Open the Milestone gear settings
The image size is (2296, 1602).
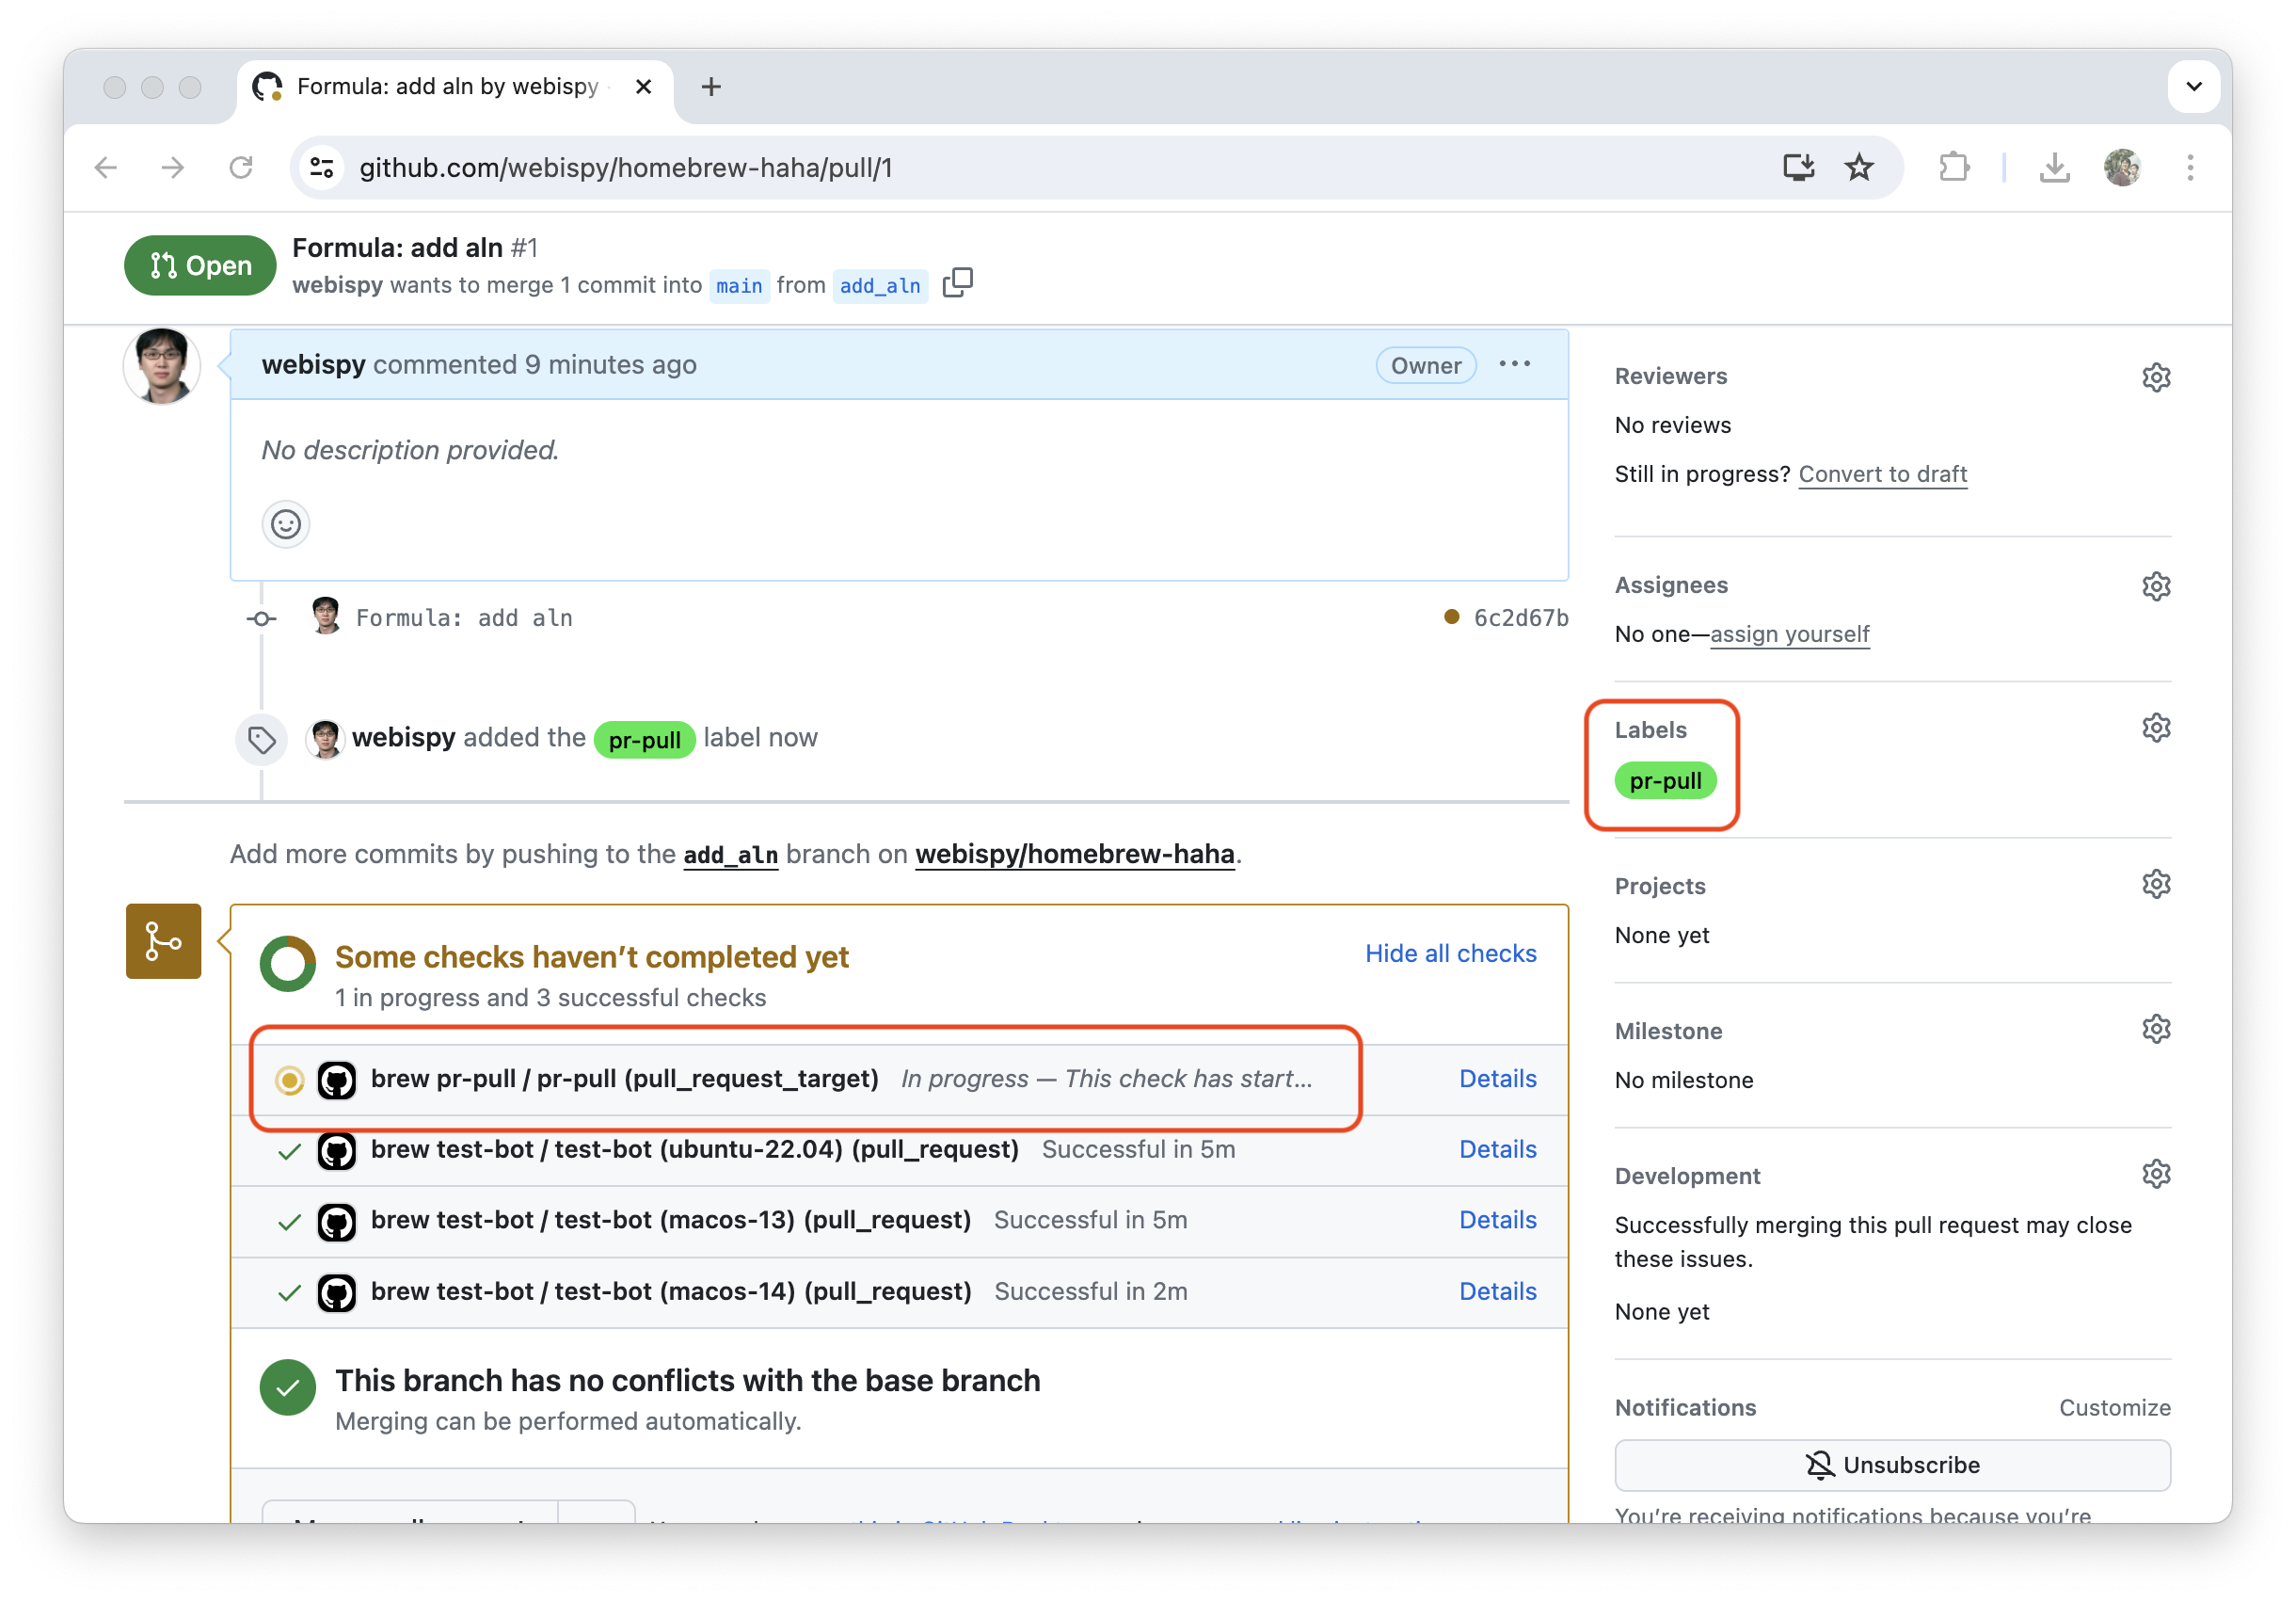[x=2156, y=1029]
